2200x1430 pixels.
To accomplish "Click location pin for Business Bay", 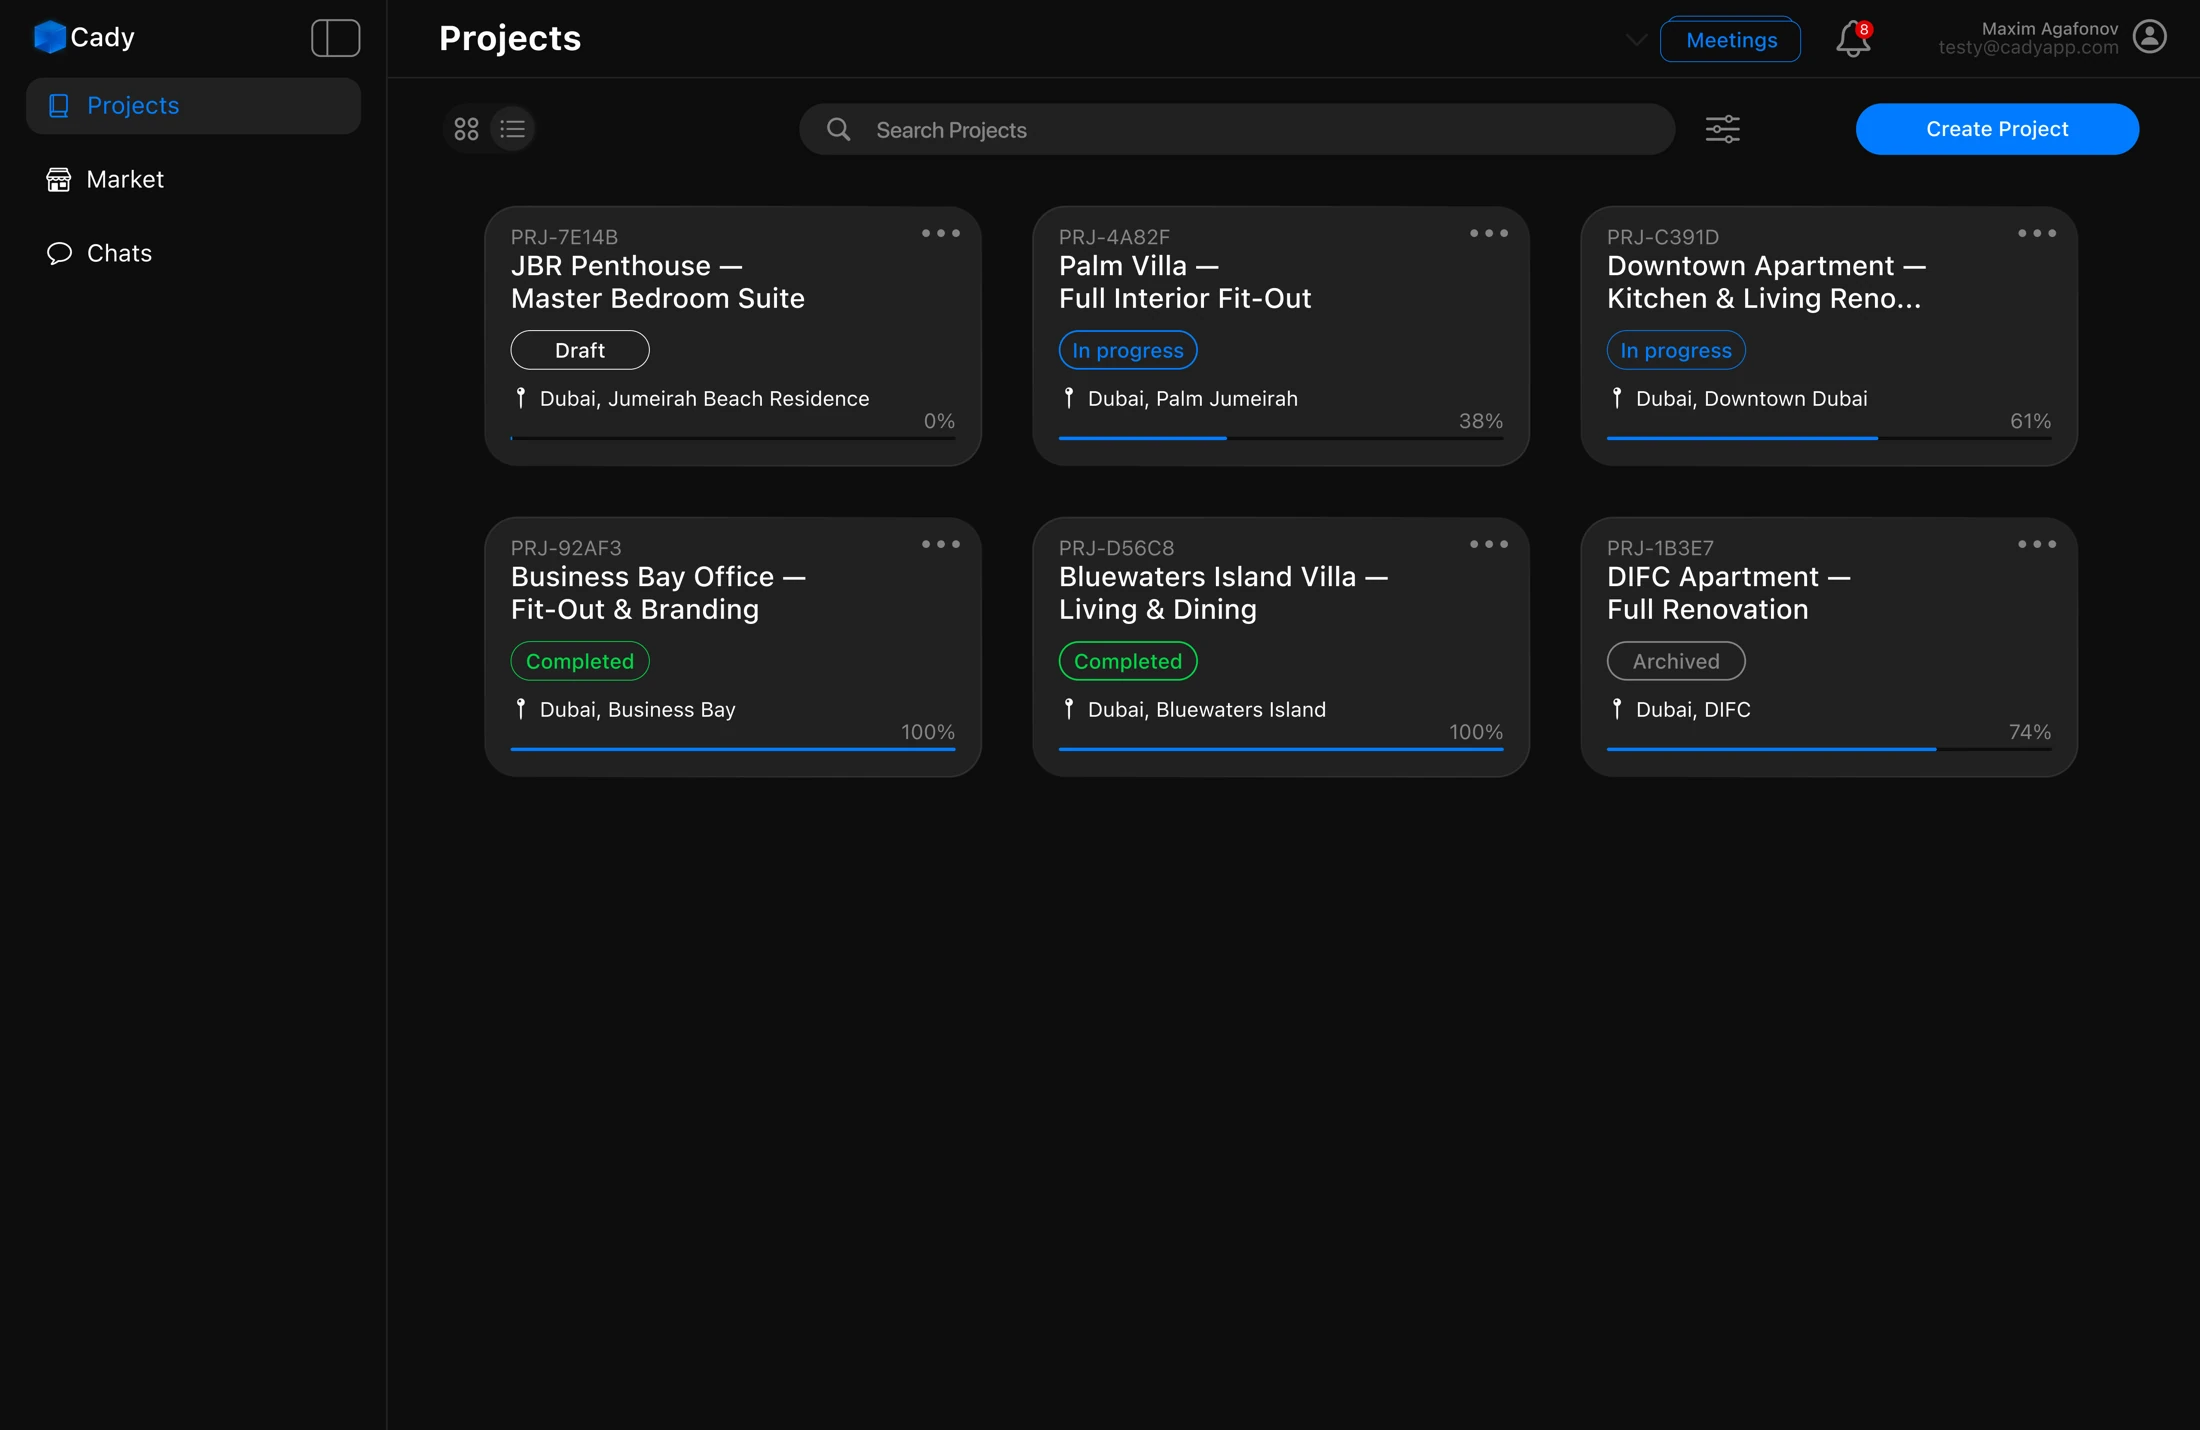I will 520,709.
